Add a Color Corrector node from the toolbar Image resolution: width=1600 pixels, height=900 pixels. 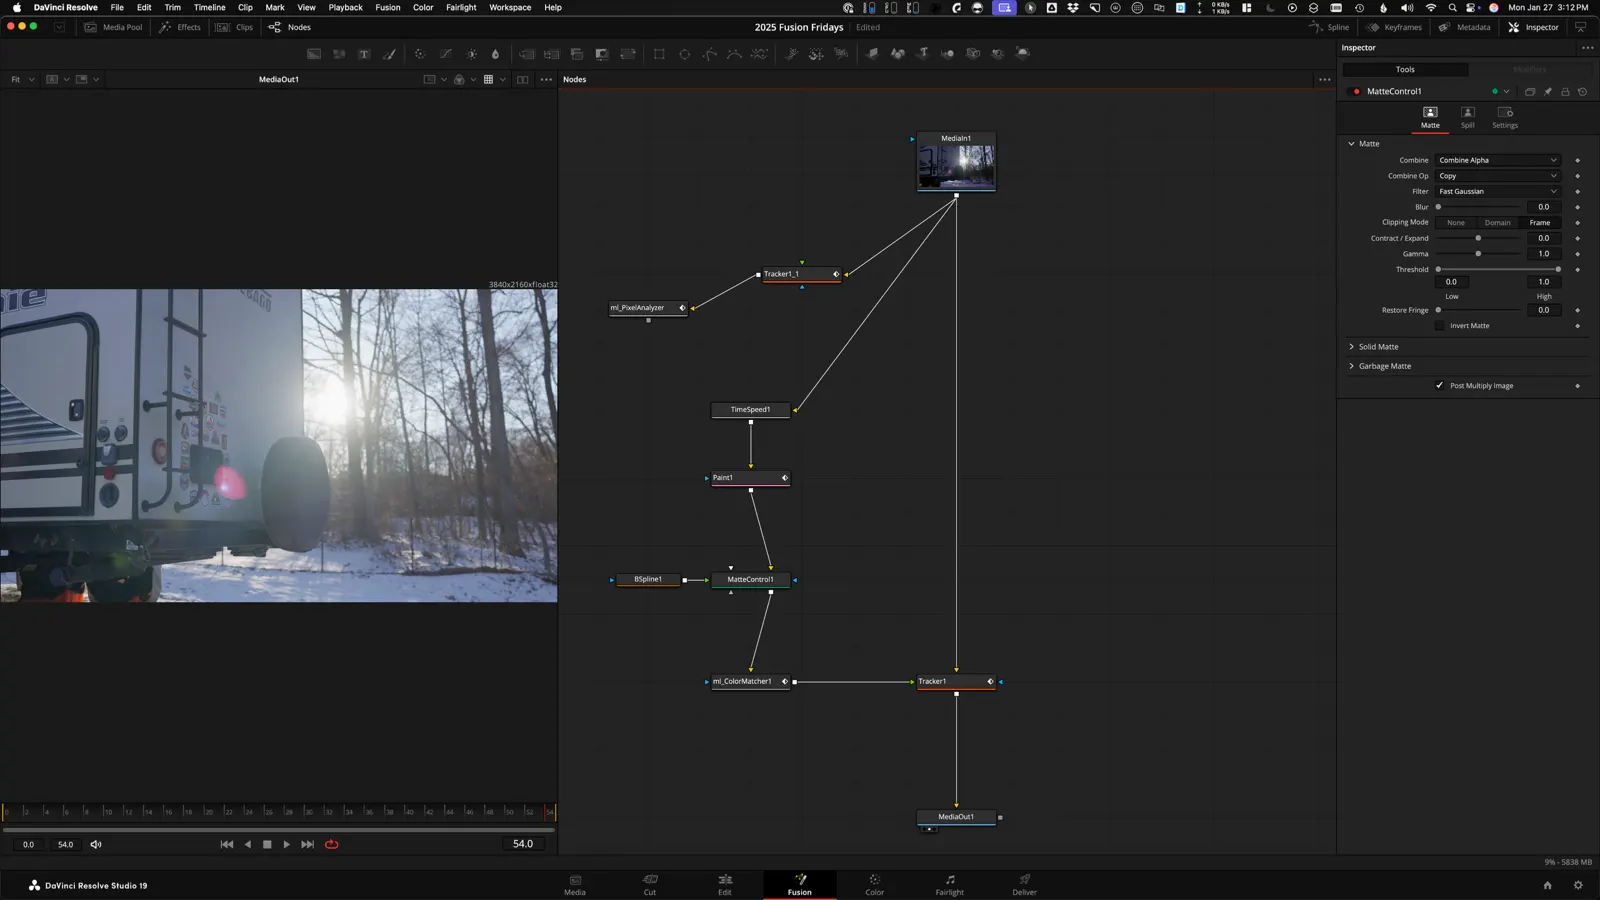(420, 54)
